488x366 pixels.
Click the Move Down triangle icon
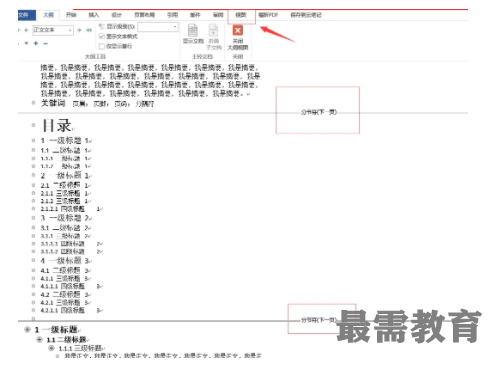pyautogui.click(x=26, y=43)
